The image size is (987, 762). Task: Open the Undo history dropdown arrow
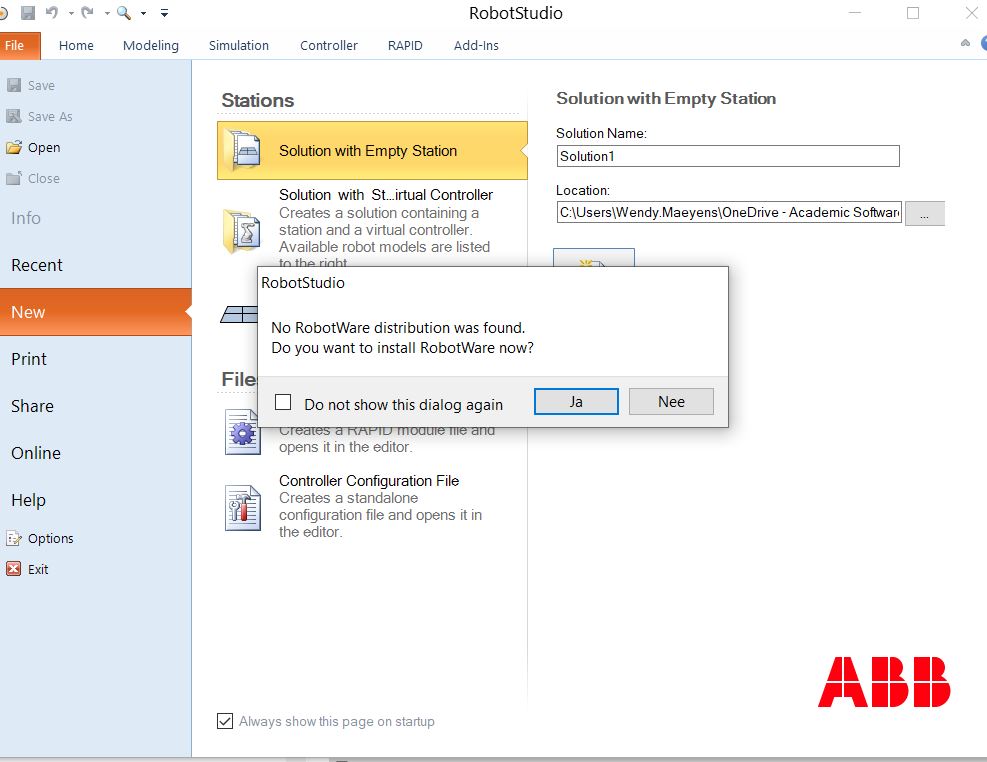tap(71, 13)
